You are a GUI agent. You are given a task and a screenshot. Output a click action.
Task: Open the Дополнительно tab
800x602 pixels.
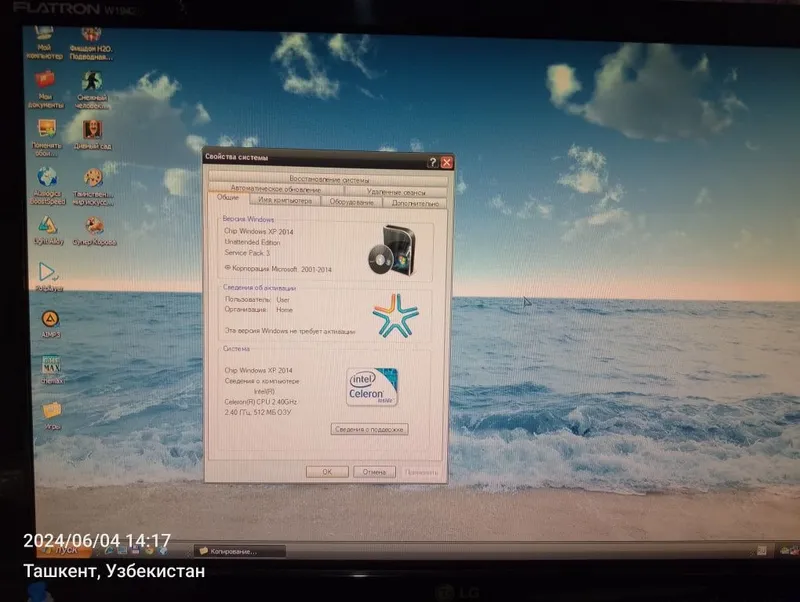click(415, 203)
